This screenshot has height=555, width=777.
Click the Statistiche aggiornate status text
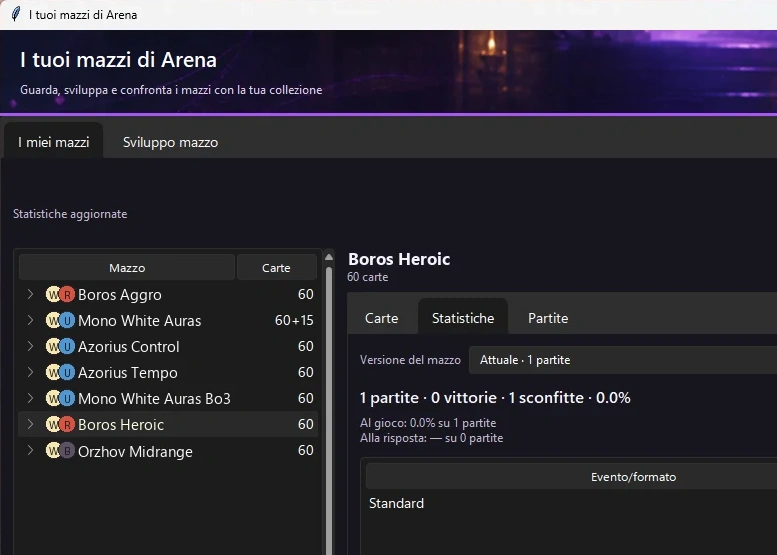click(70, 214)
